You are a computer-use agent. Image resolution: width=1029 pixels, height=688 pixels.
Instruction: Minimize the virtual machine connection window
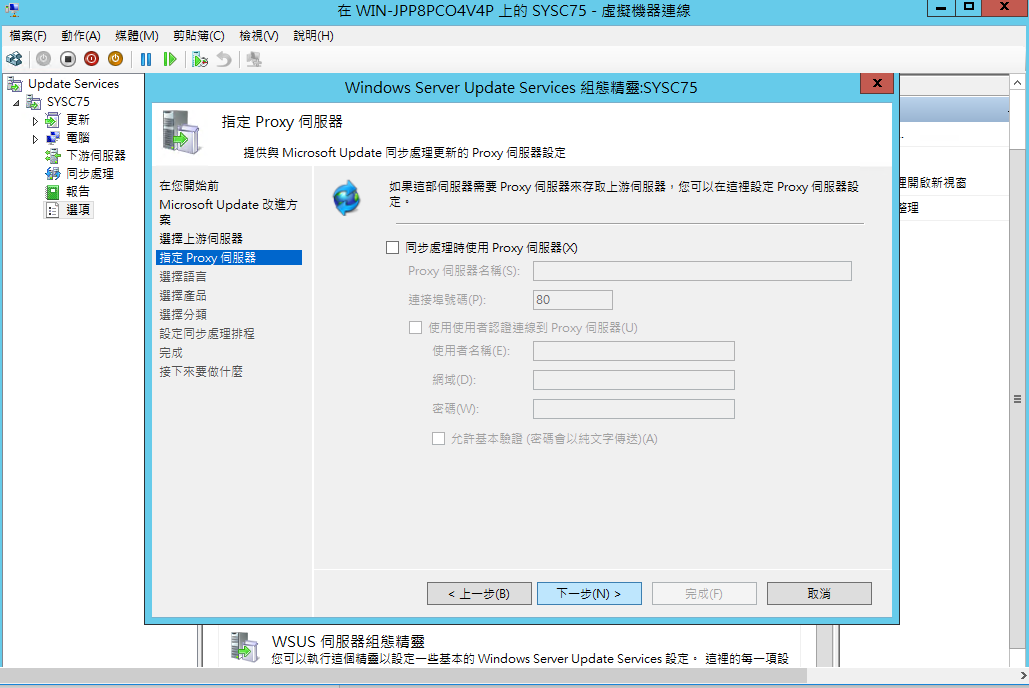point(940,8)
